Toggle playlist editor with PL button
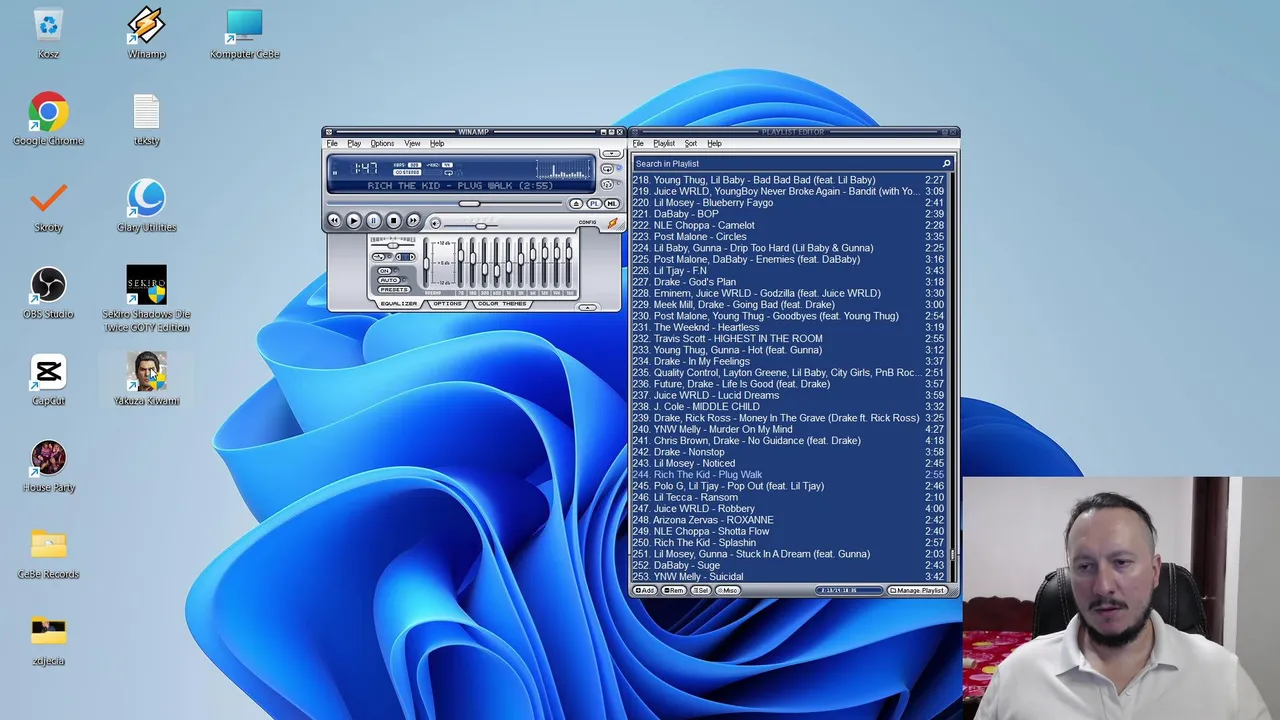 click(x=594, y=204)
